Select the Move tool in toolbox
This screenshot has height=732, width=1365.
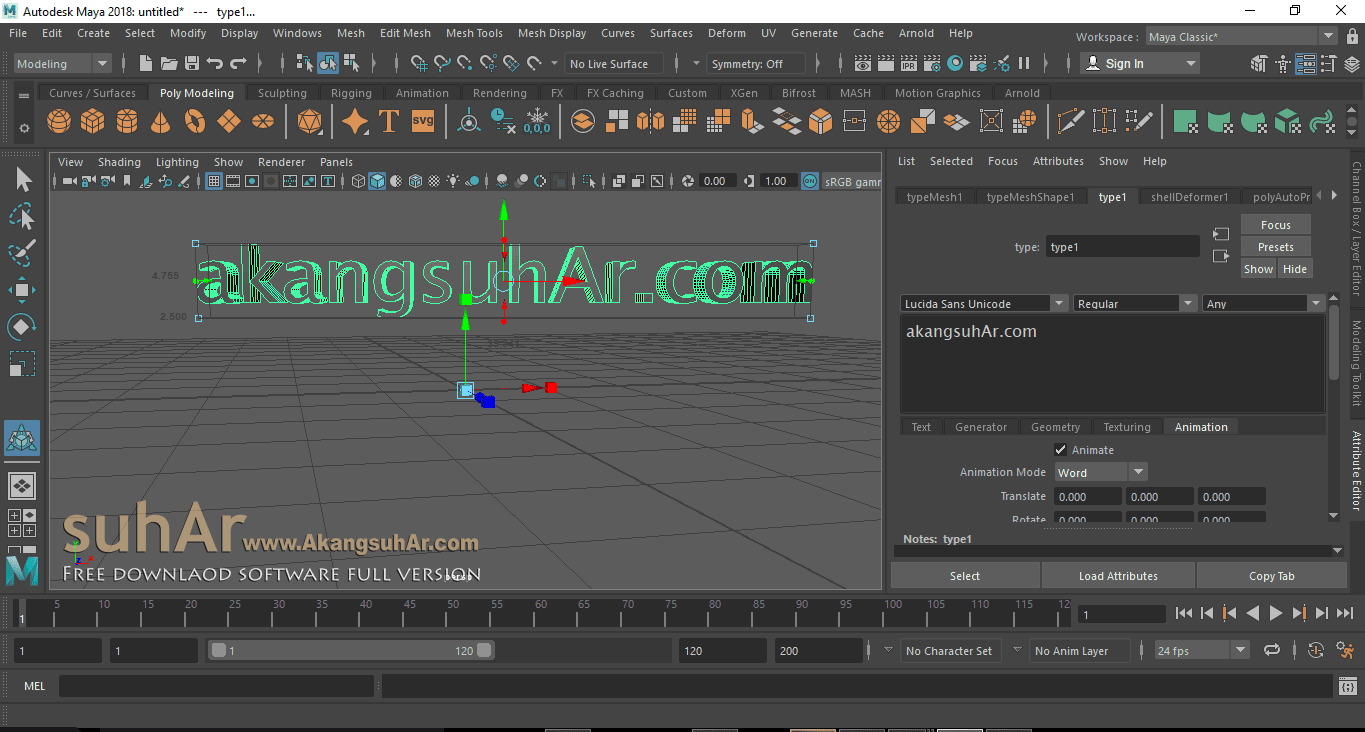tap(22, 291)
